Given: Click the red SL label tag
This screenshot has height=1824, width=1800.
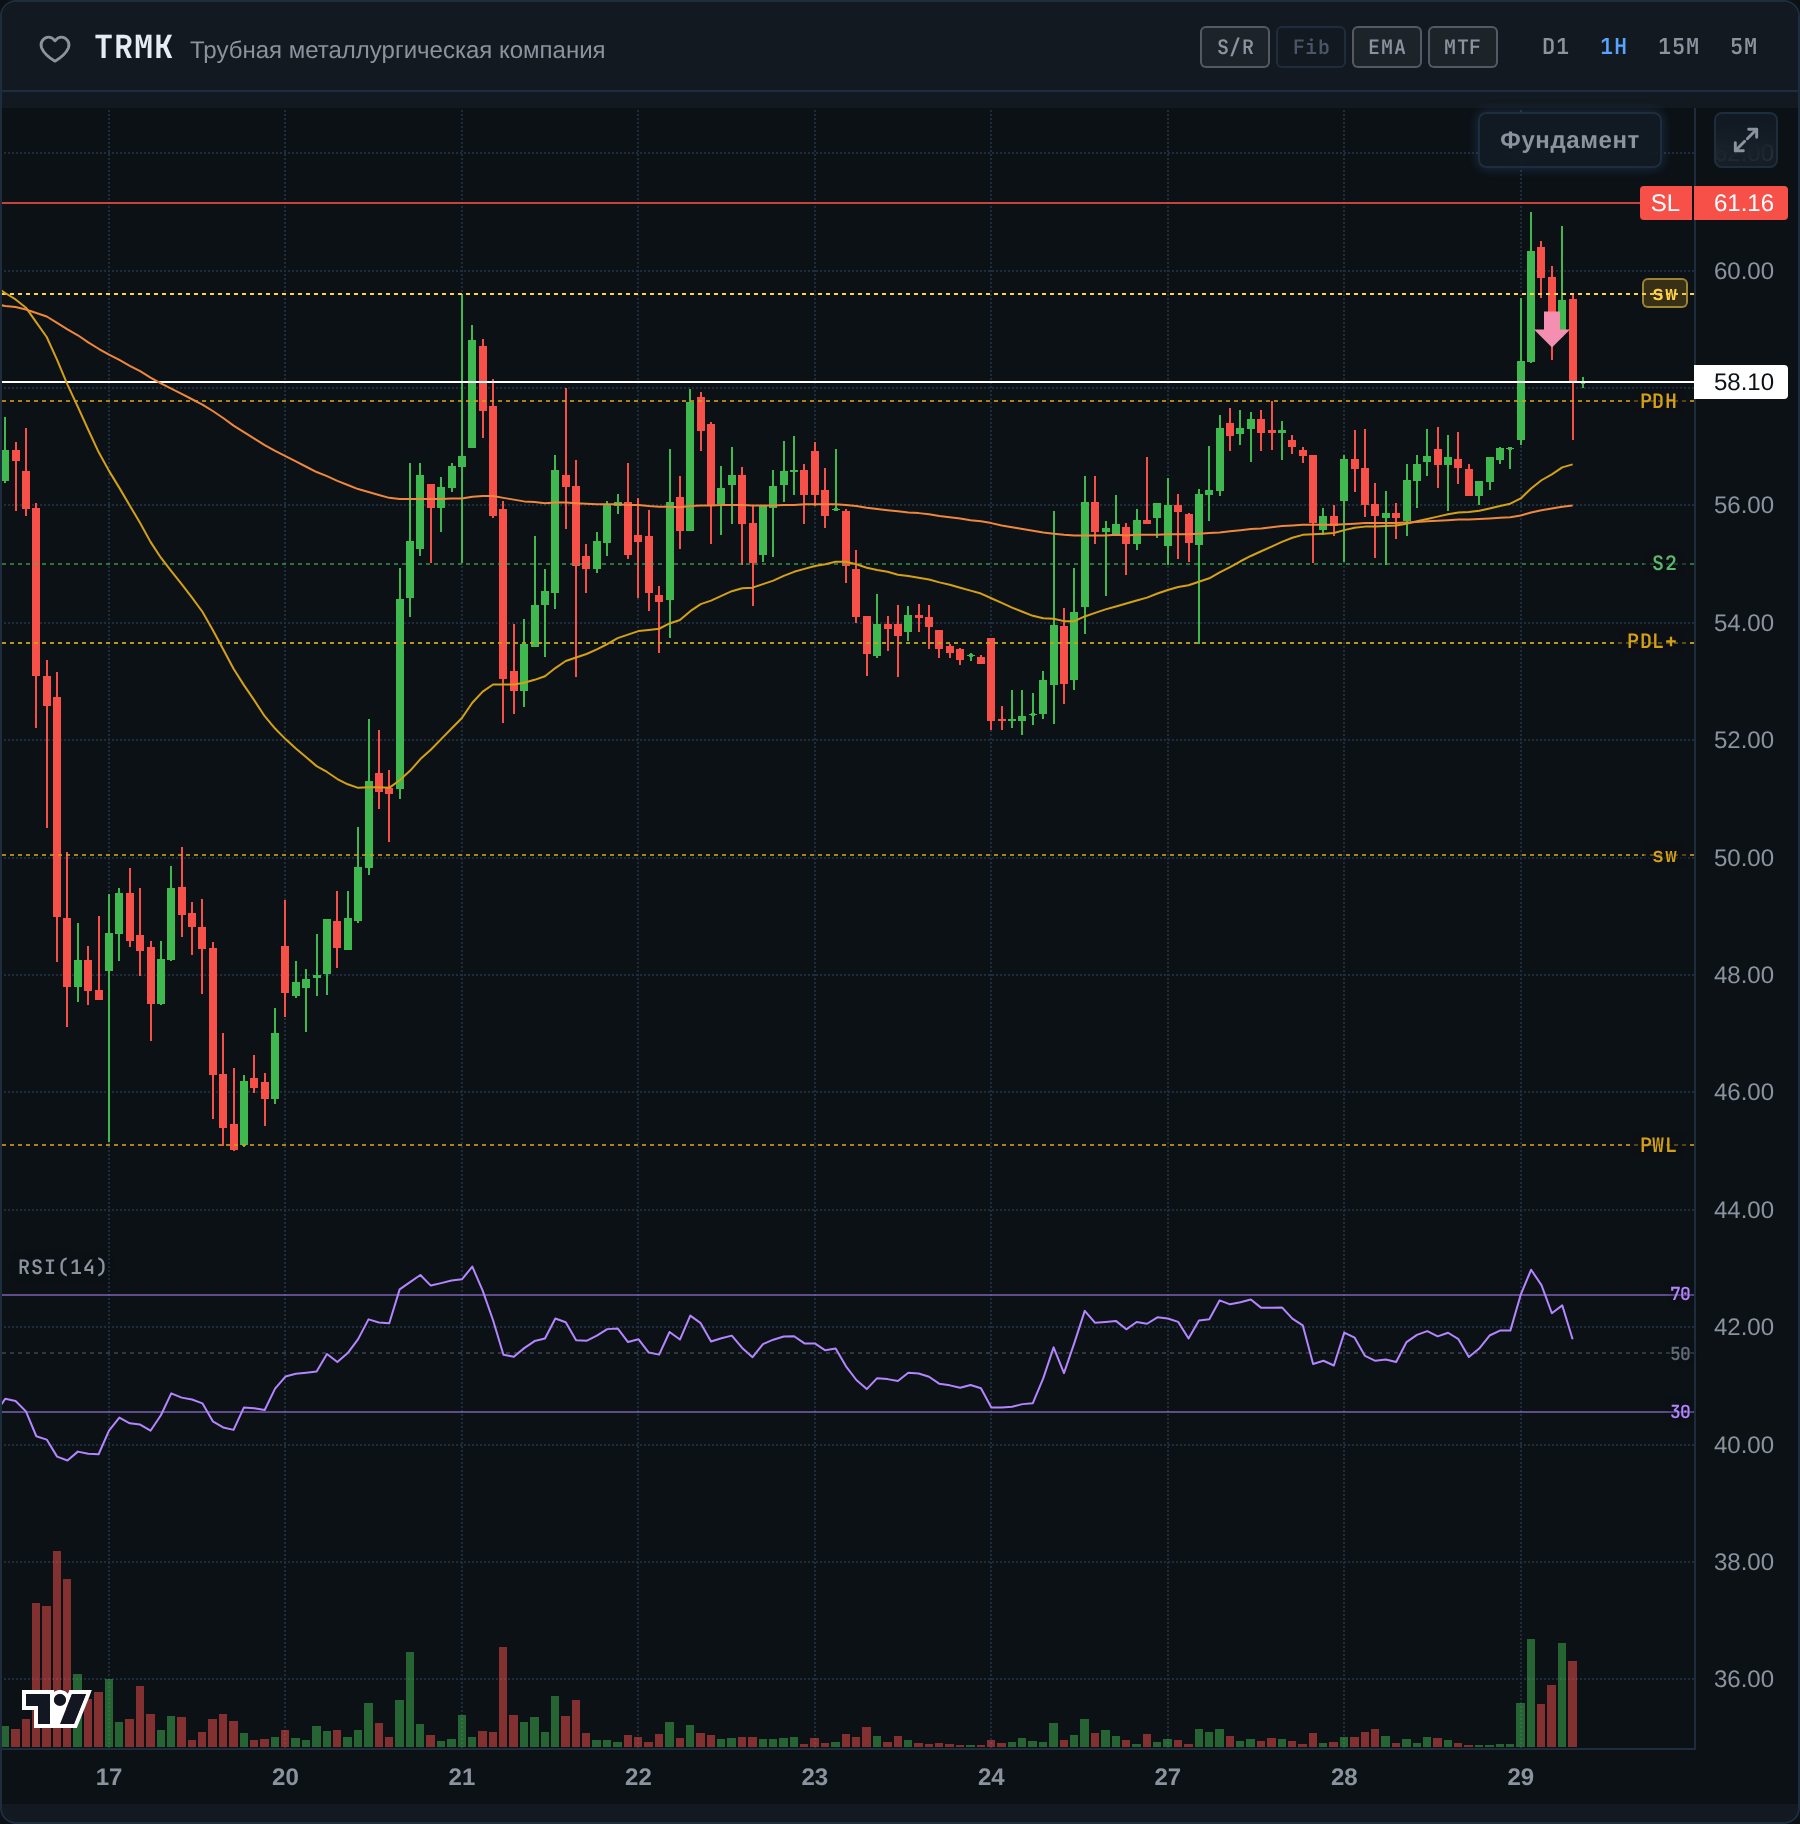Looking at the screenshot, I should tap(1665, 203).
